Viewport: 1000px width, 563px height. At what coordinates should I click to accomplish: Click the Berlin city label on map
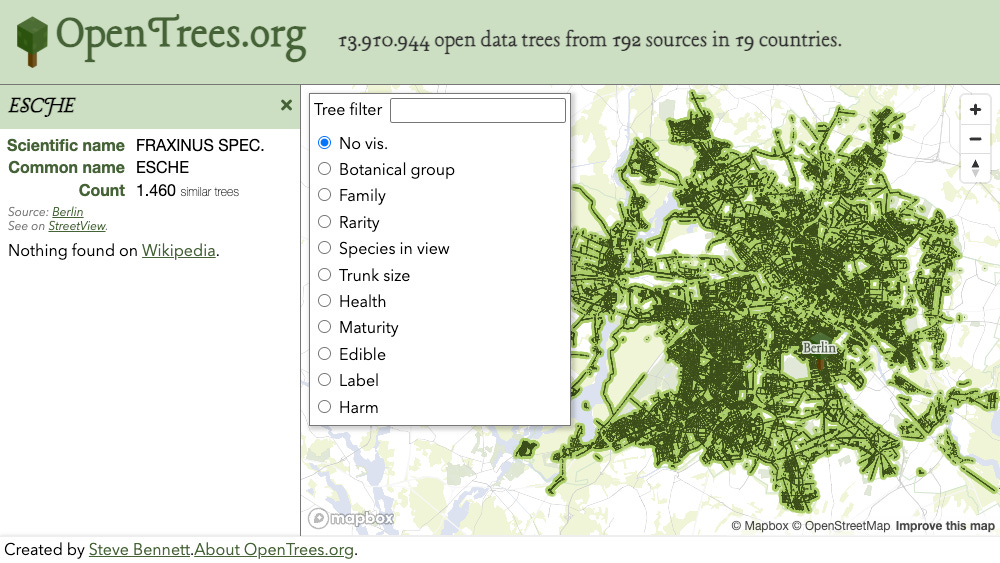click(819, 348)
